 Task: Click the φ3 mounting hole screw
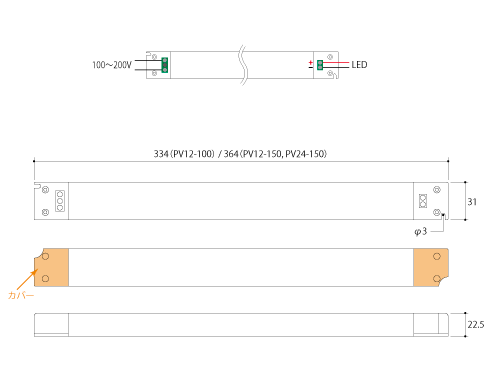(437, 212)
